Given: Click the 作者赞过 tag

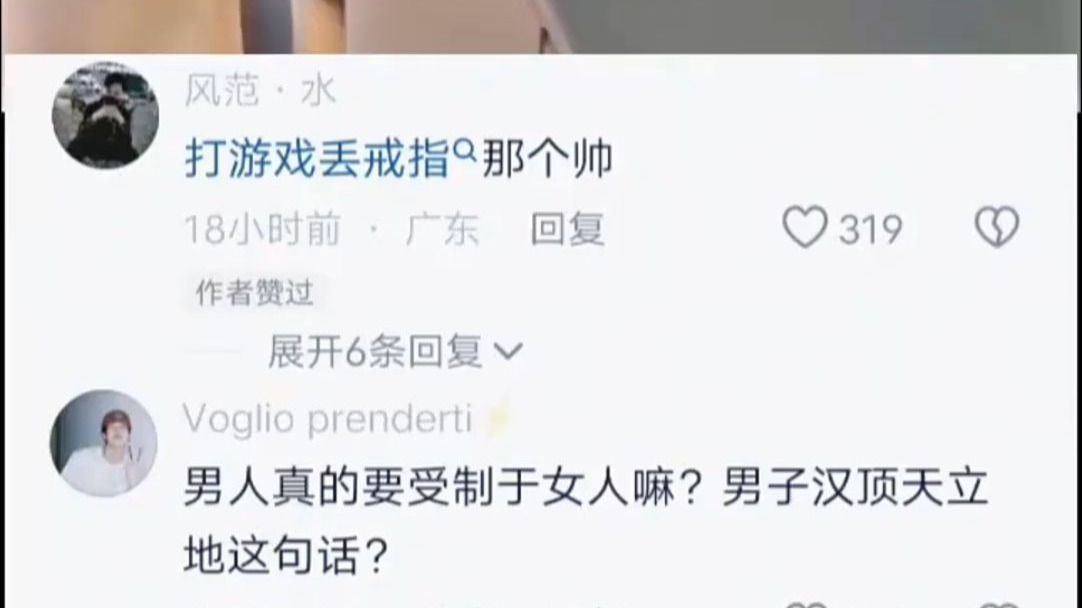Looking at the screenshot, I should pos(255,293).
